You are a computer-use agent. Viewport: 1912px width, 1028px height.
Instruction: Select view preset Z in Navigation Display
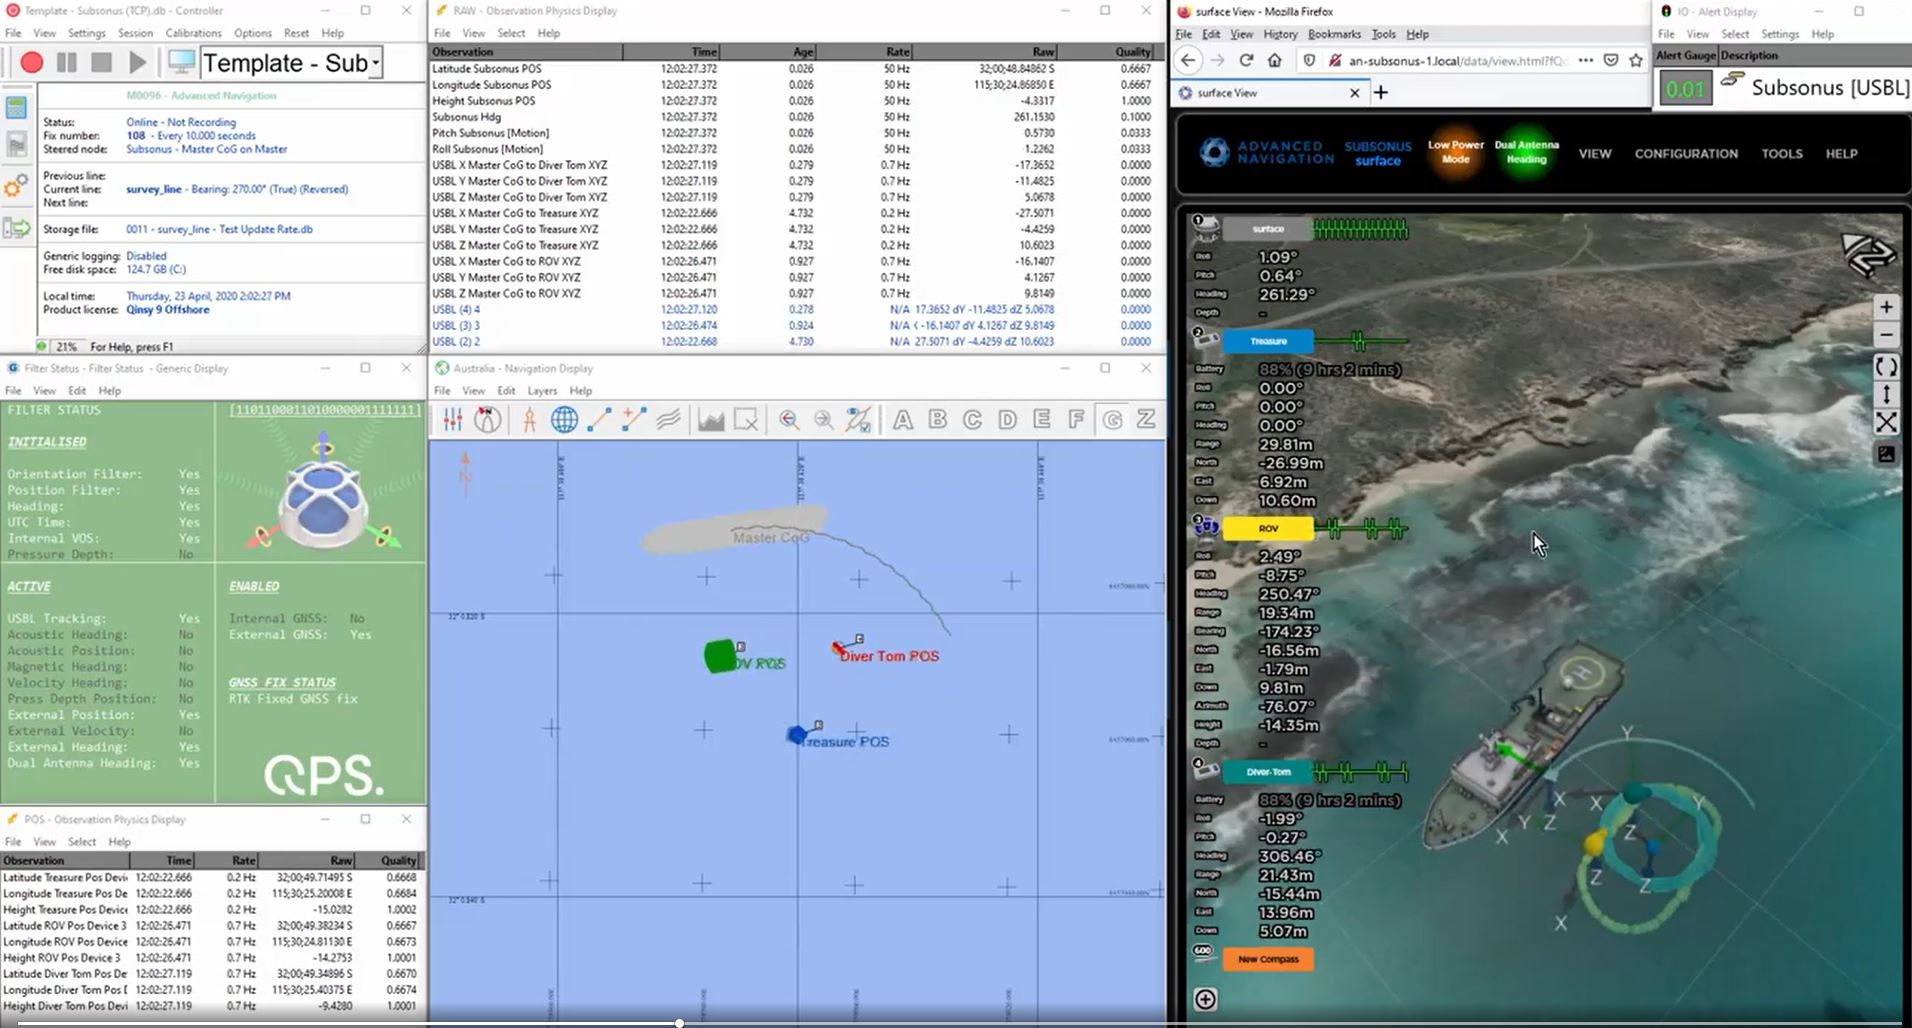point(1146,420)
